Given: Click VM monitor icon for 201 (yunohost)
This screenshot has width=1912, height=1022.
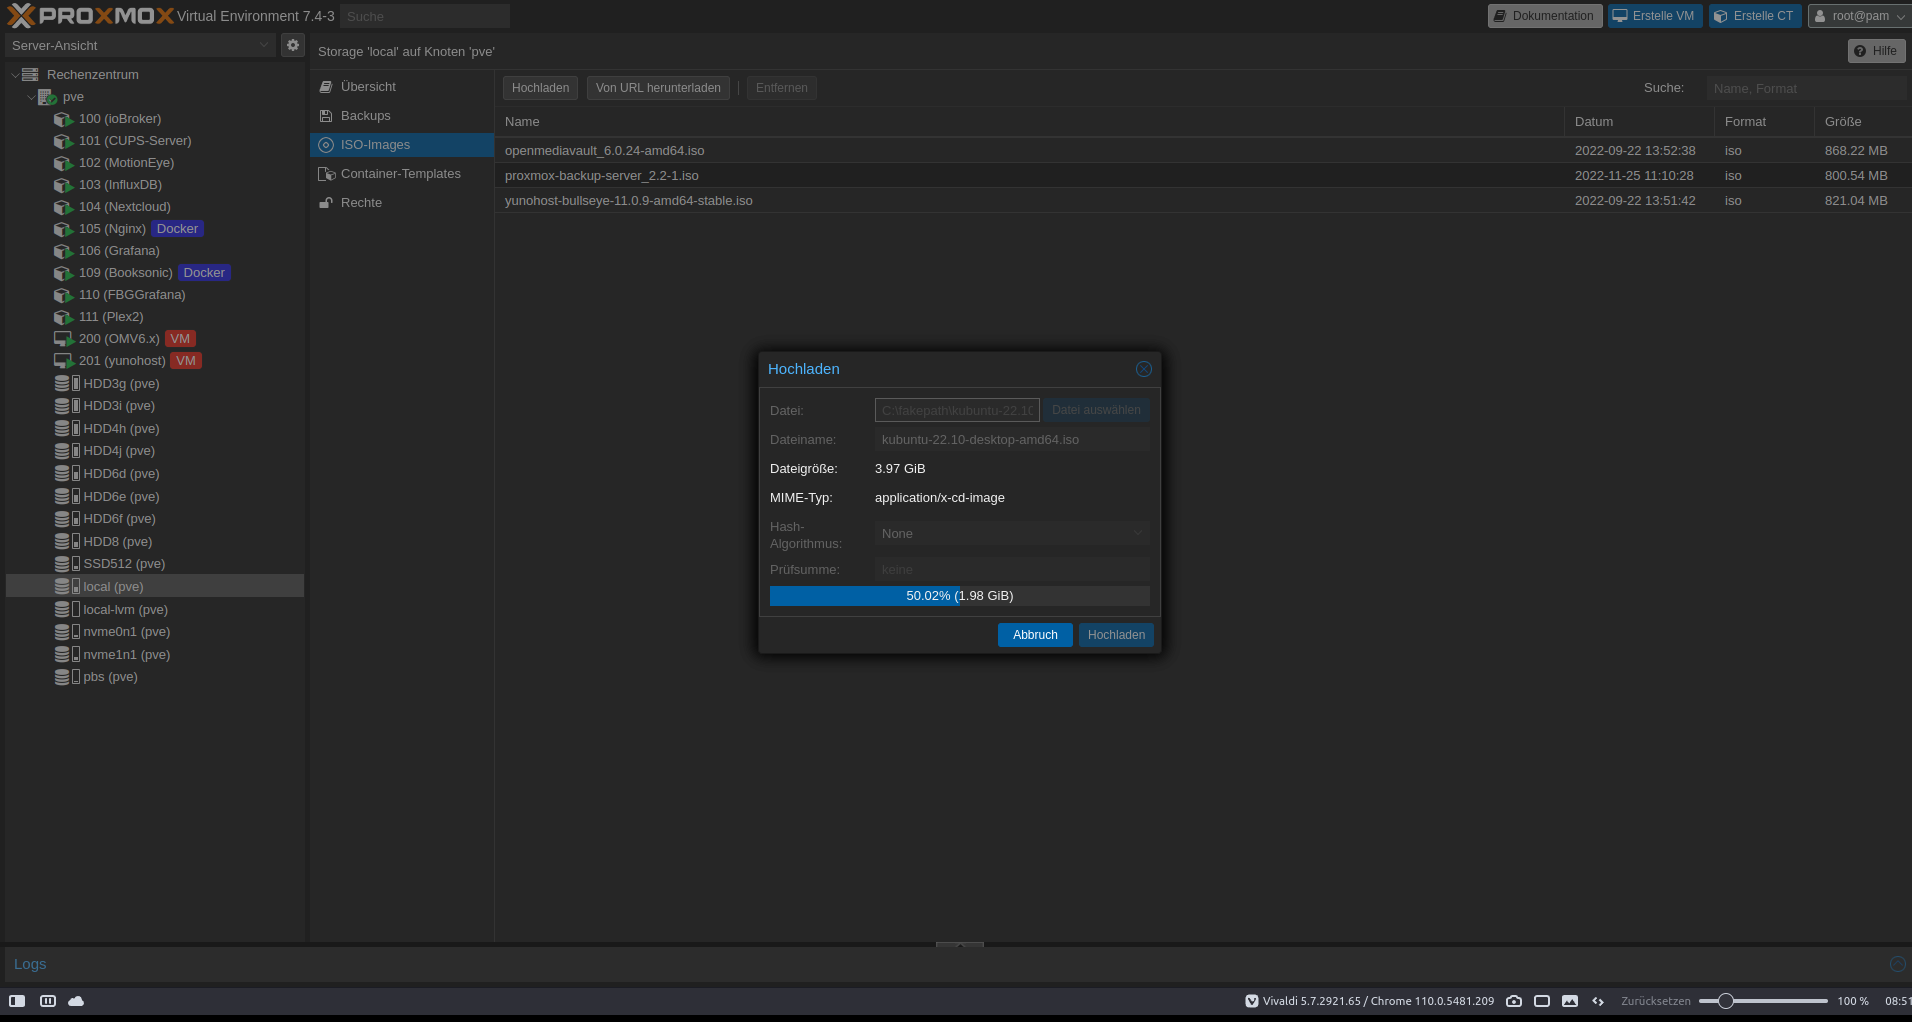Looking at the screenshot, I should 63,361.
